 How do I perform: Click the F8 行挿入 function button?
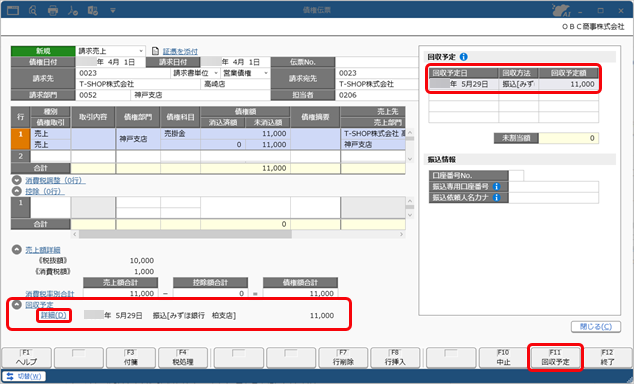(395, 358)
